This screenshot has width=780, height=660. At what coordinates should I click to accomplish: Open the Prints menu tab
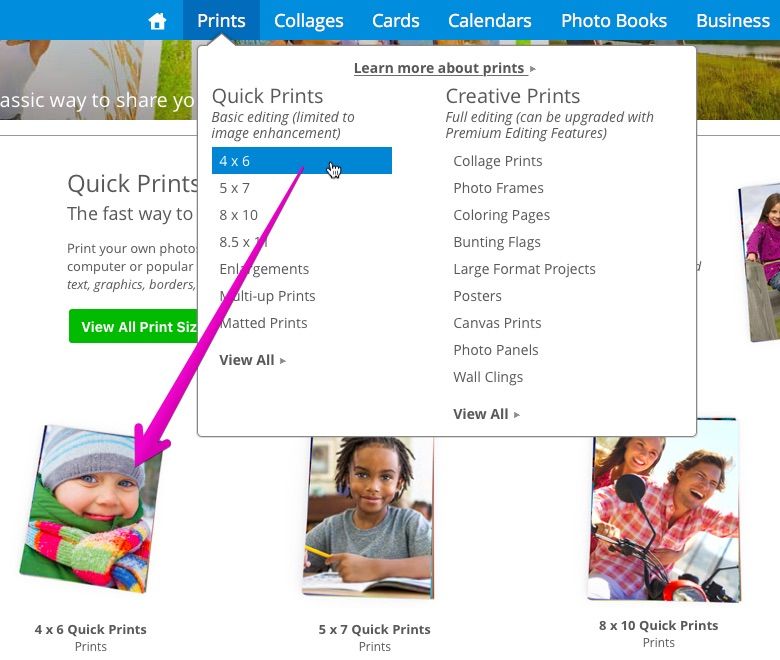(221, 21)
